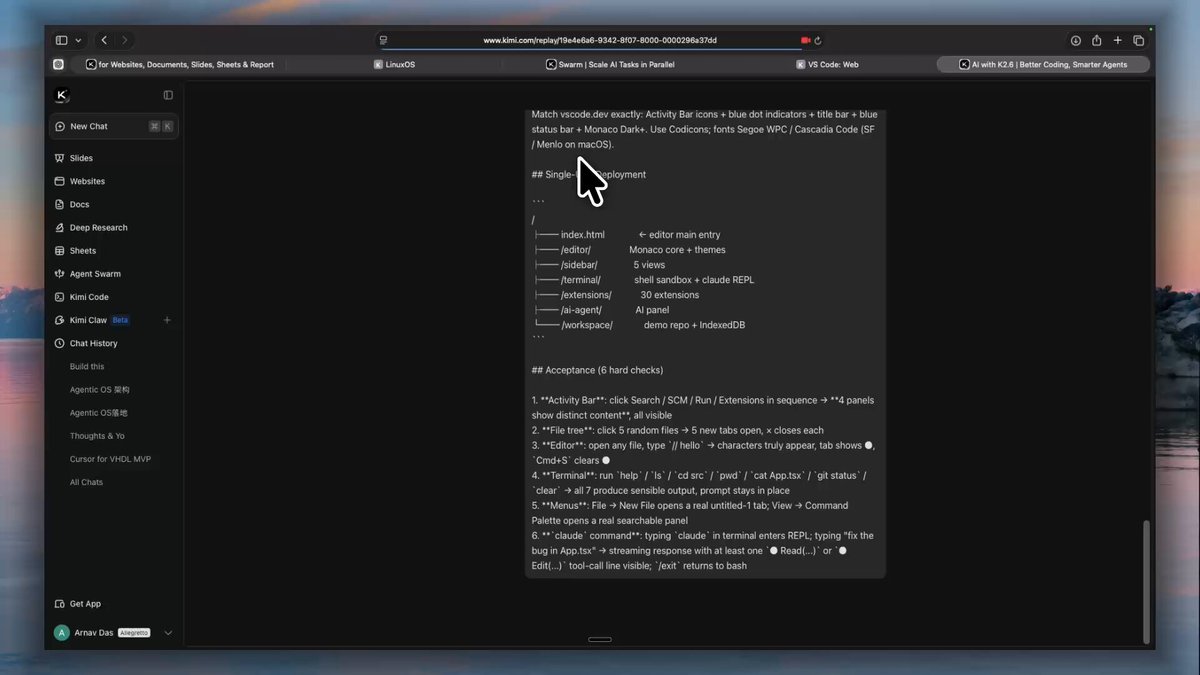
Task: Open the Deep Research icon
Action: coord(60,227)
